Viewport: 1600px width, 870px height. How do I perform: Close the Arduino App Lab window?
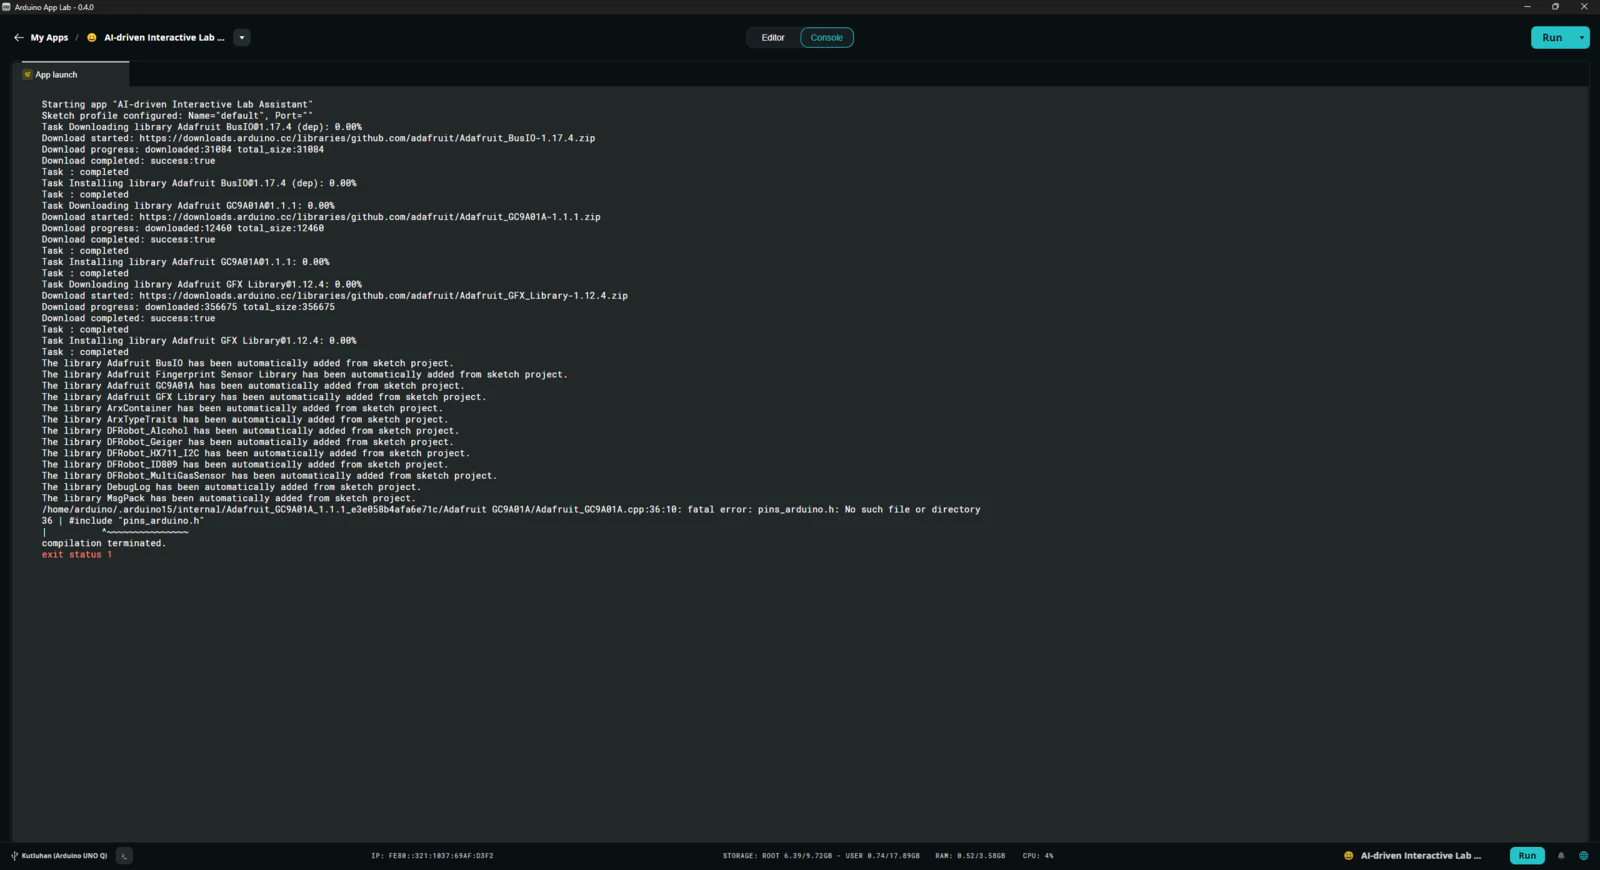coord(1584,7)
